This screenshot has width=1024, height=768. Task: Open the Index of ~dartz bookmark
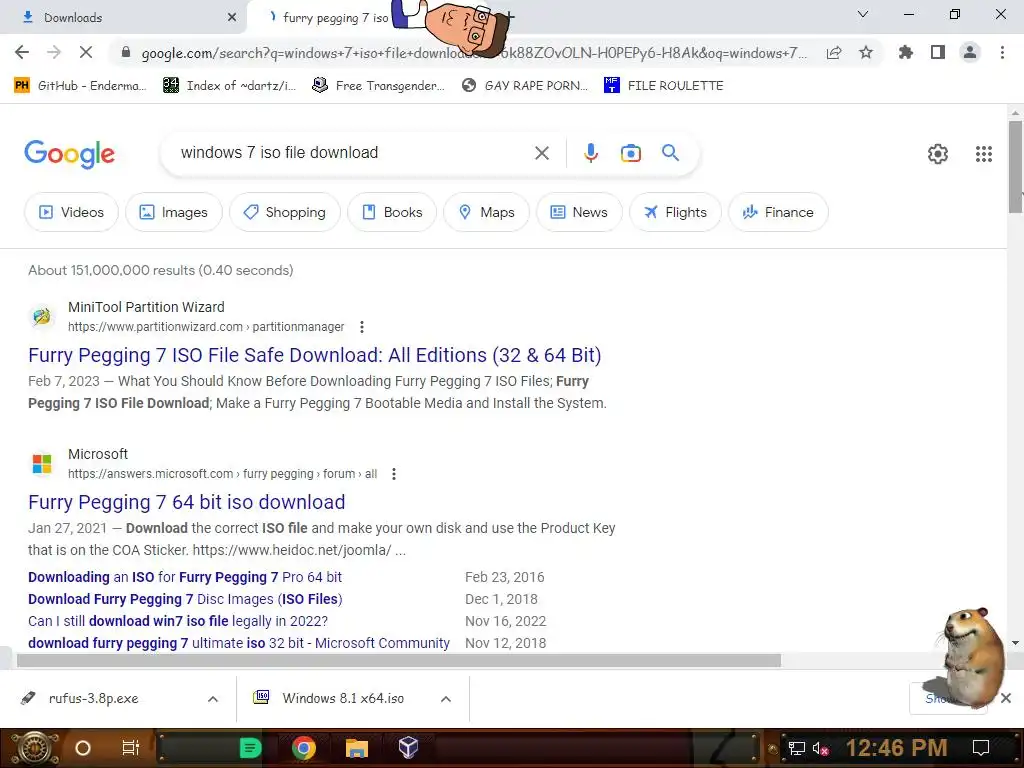230,86
